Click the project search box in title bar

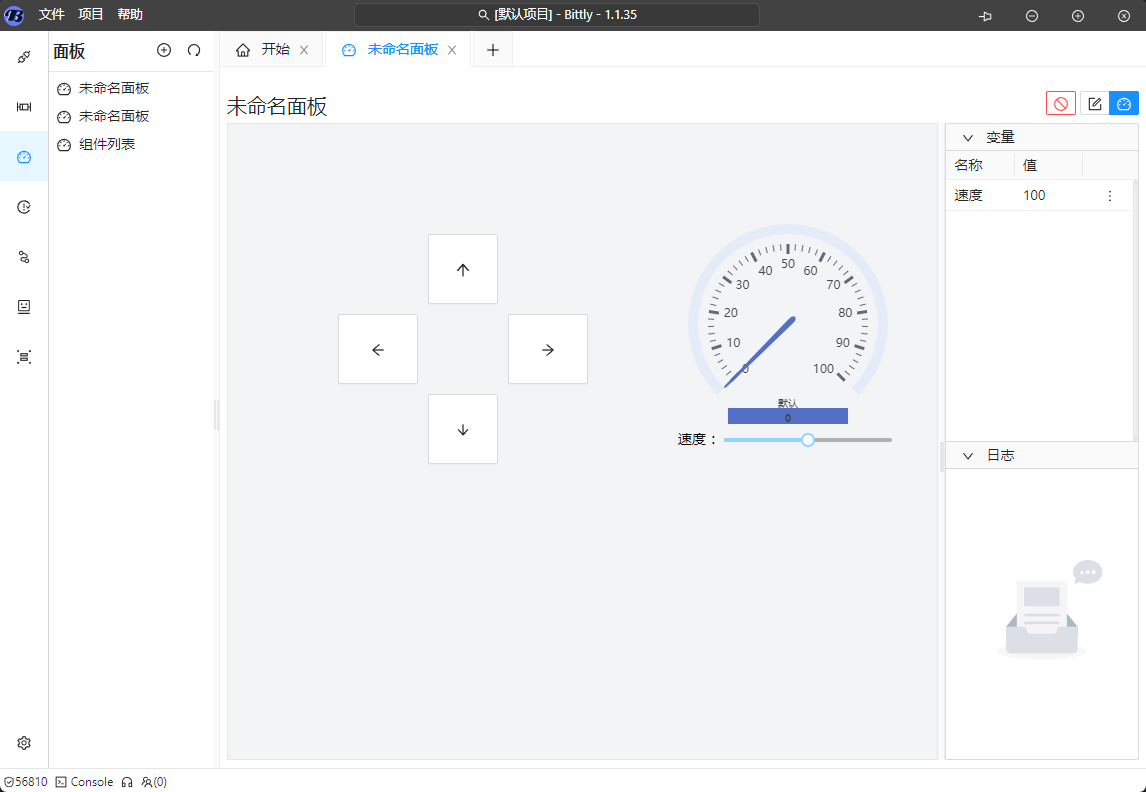(557, 15)
